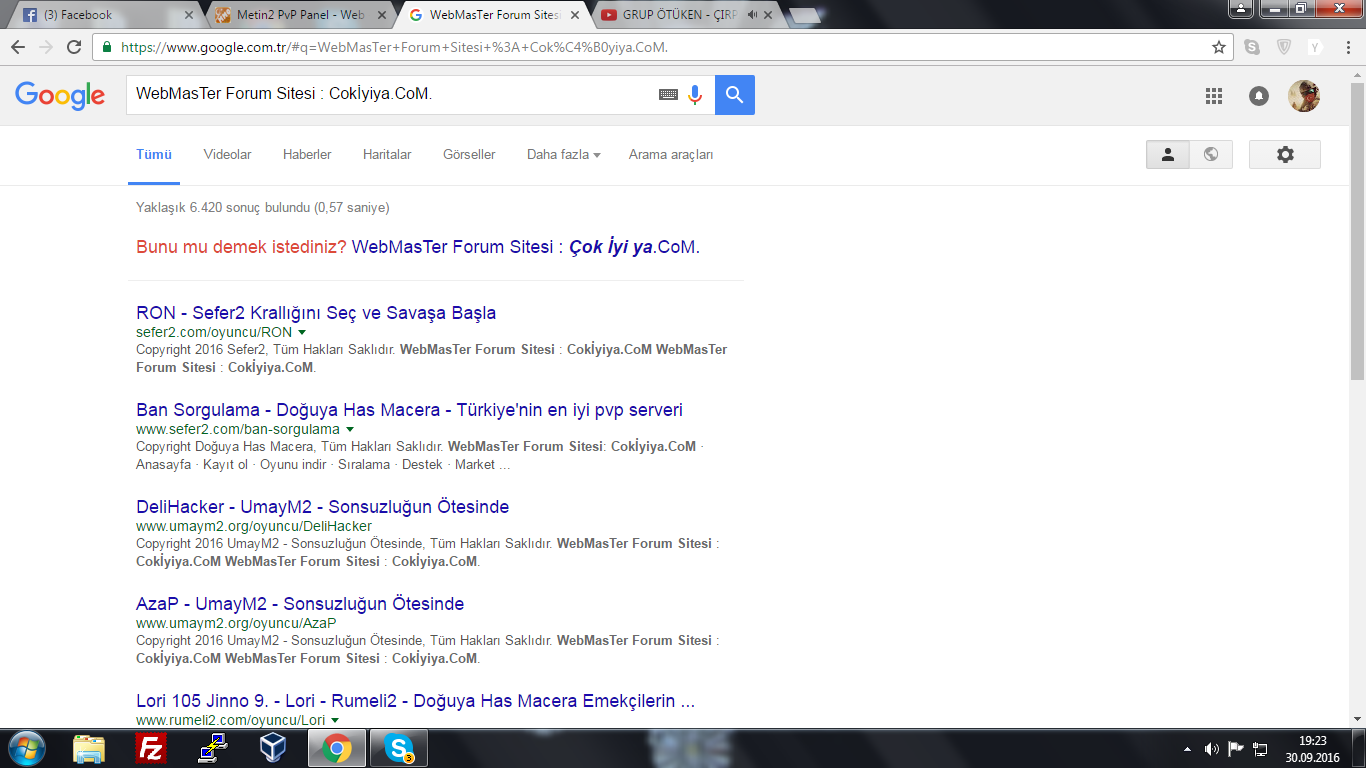Open FileZilla from the taskbar
Image resolution: width=1366 pixels, height=773 pixels.
pyautogui.click(x=151, y=748)
